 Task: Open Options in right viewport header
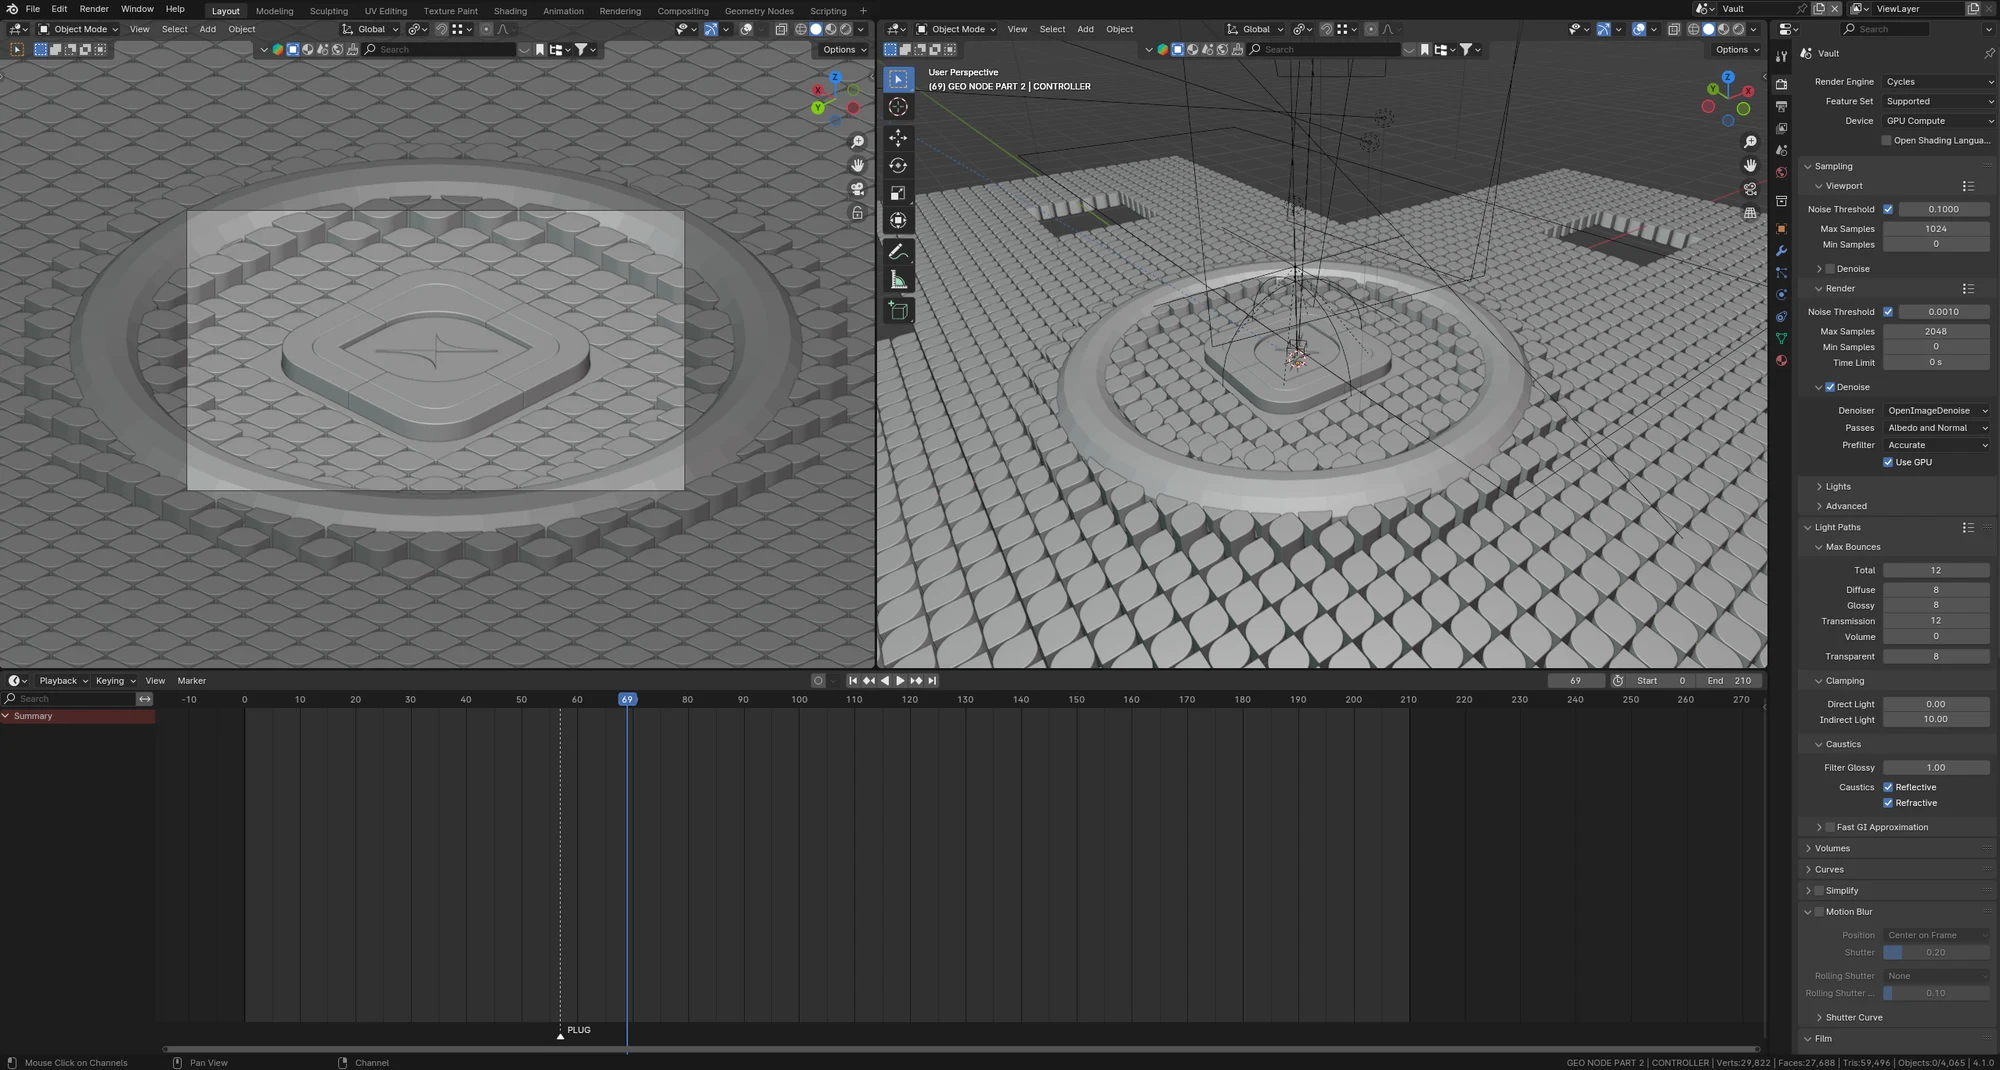click(1736, 49)
